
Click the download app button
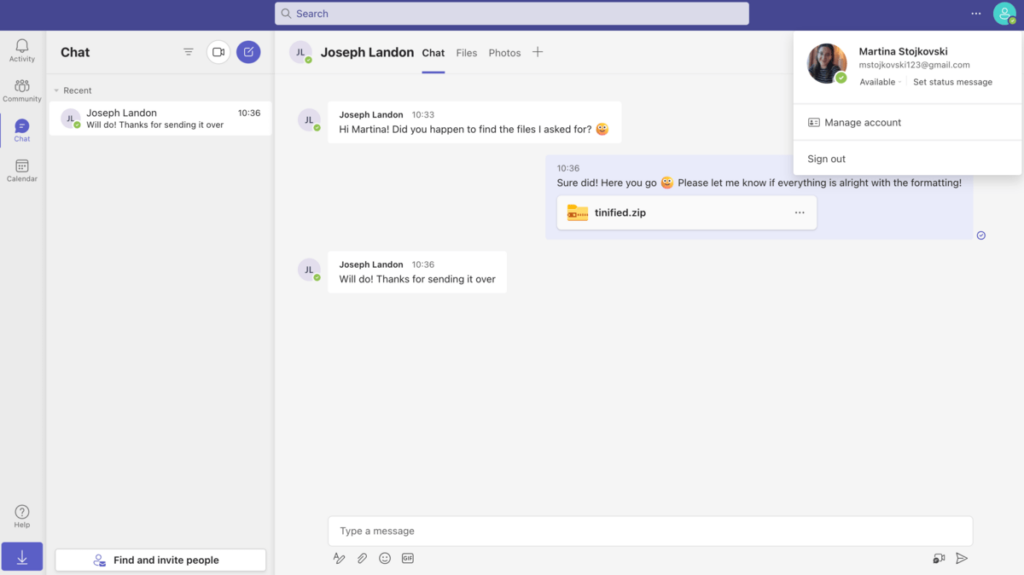click(22, 557)
